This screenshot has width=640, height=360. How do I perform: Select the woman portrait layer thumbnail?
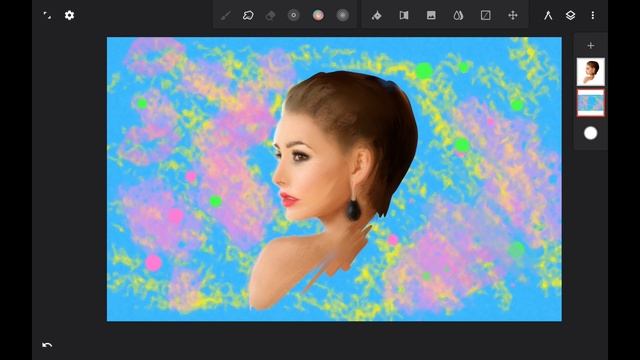point(591,71)
